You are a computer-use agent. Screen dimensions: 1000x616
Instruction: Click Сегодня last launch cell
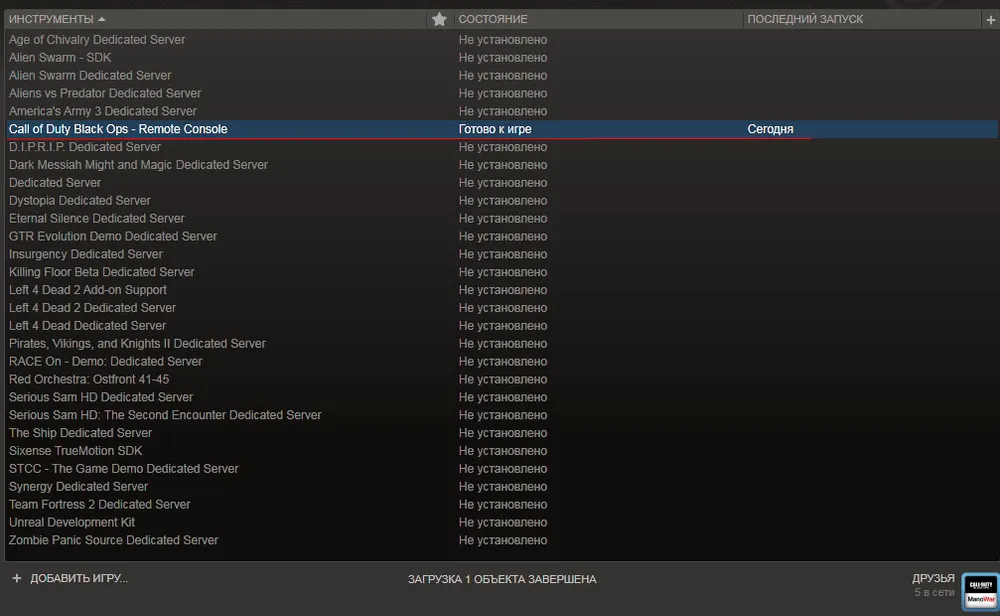770,129
